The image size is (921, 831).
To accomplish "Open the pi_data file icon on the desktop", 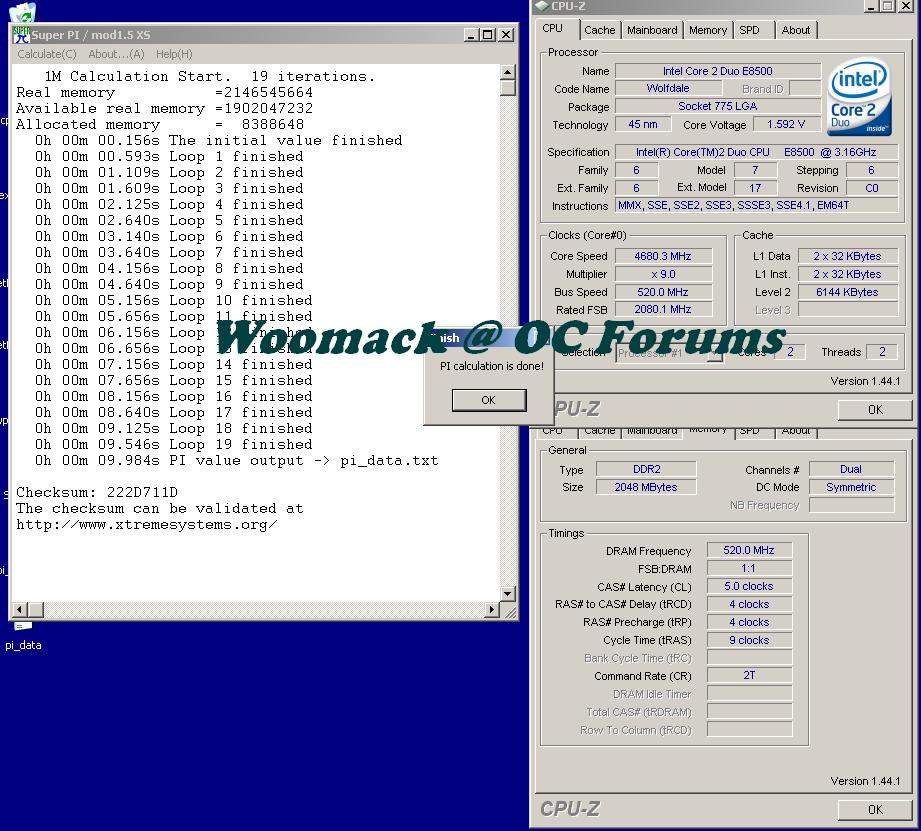I will coord(23,626).
